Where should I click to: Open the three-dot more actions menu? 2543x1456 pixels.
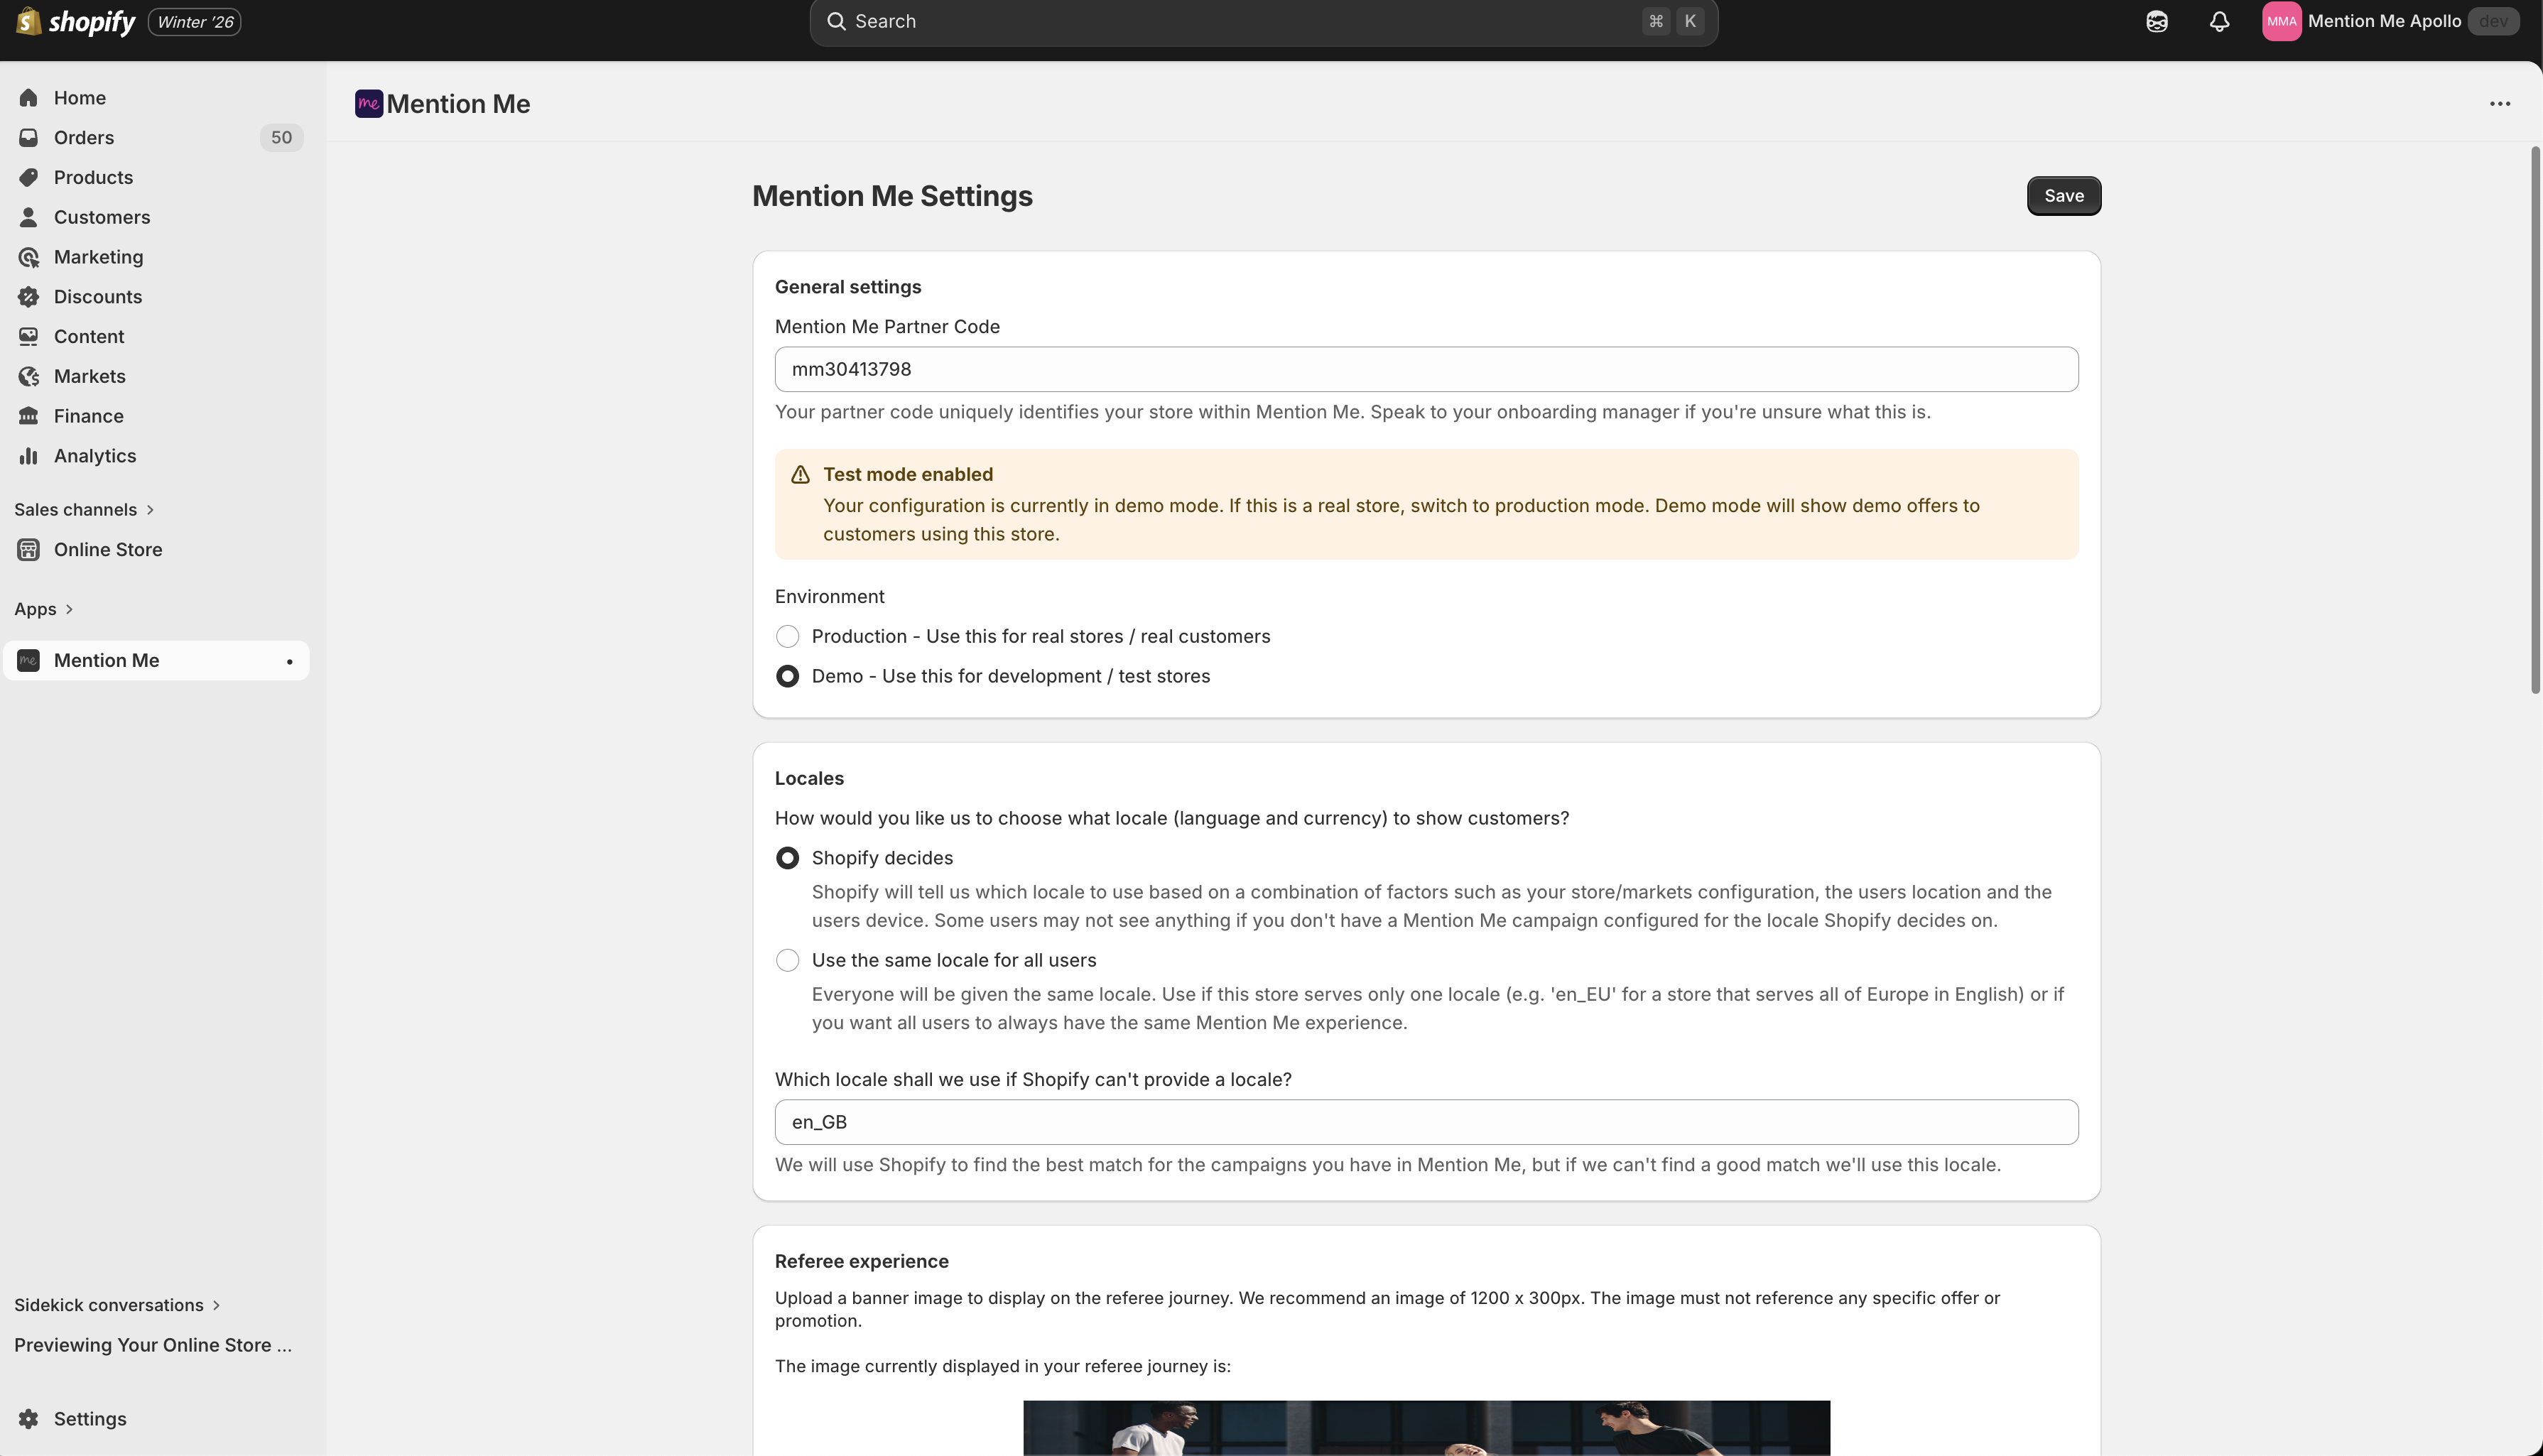[x=2499, y=104]
